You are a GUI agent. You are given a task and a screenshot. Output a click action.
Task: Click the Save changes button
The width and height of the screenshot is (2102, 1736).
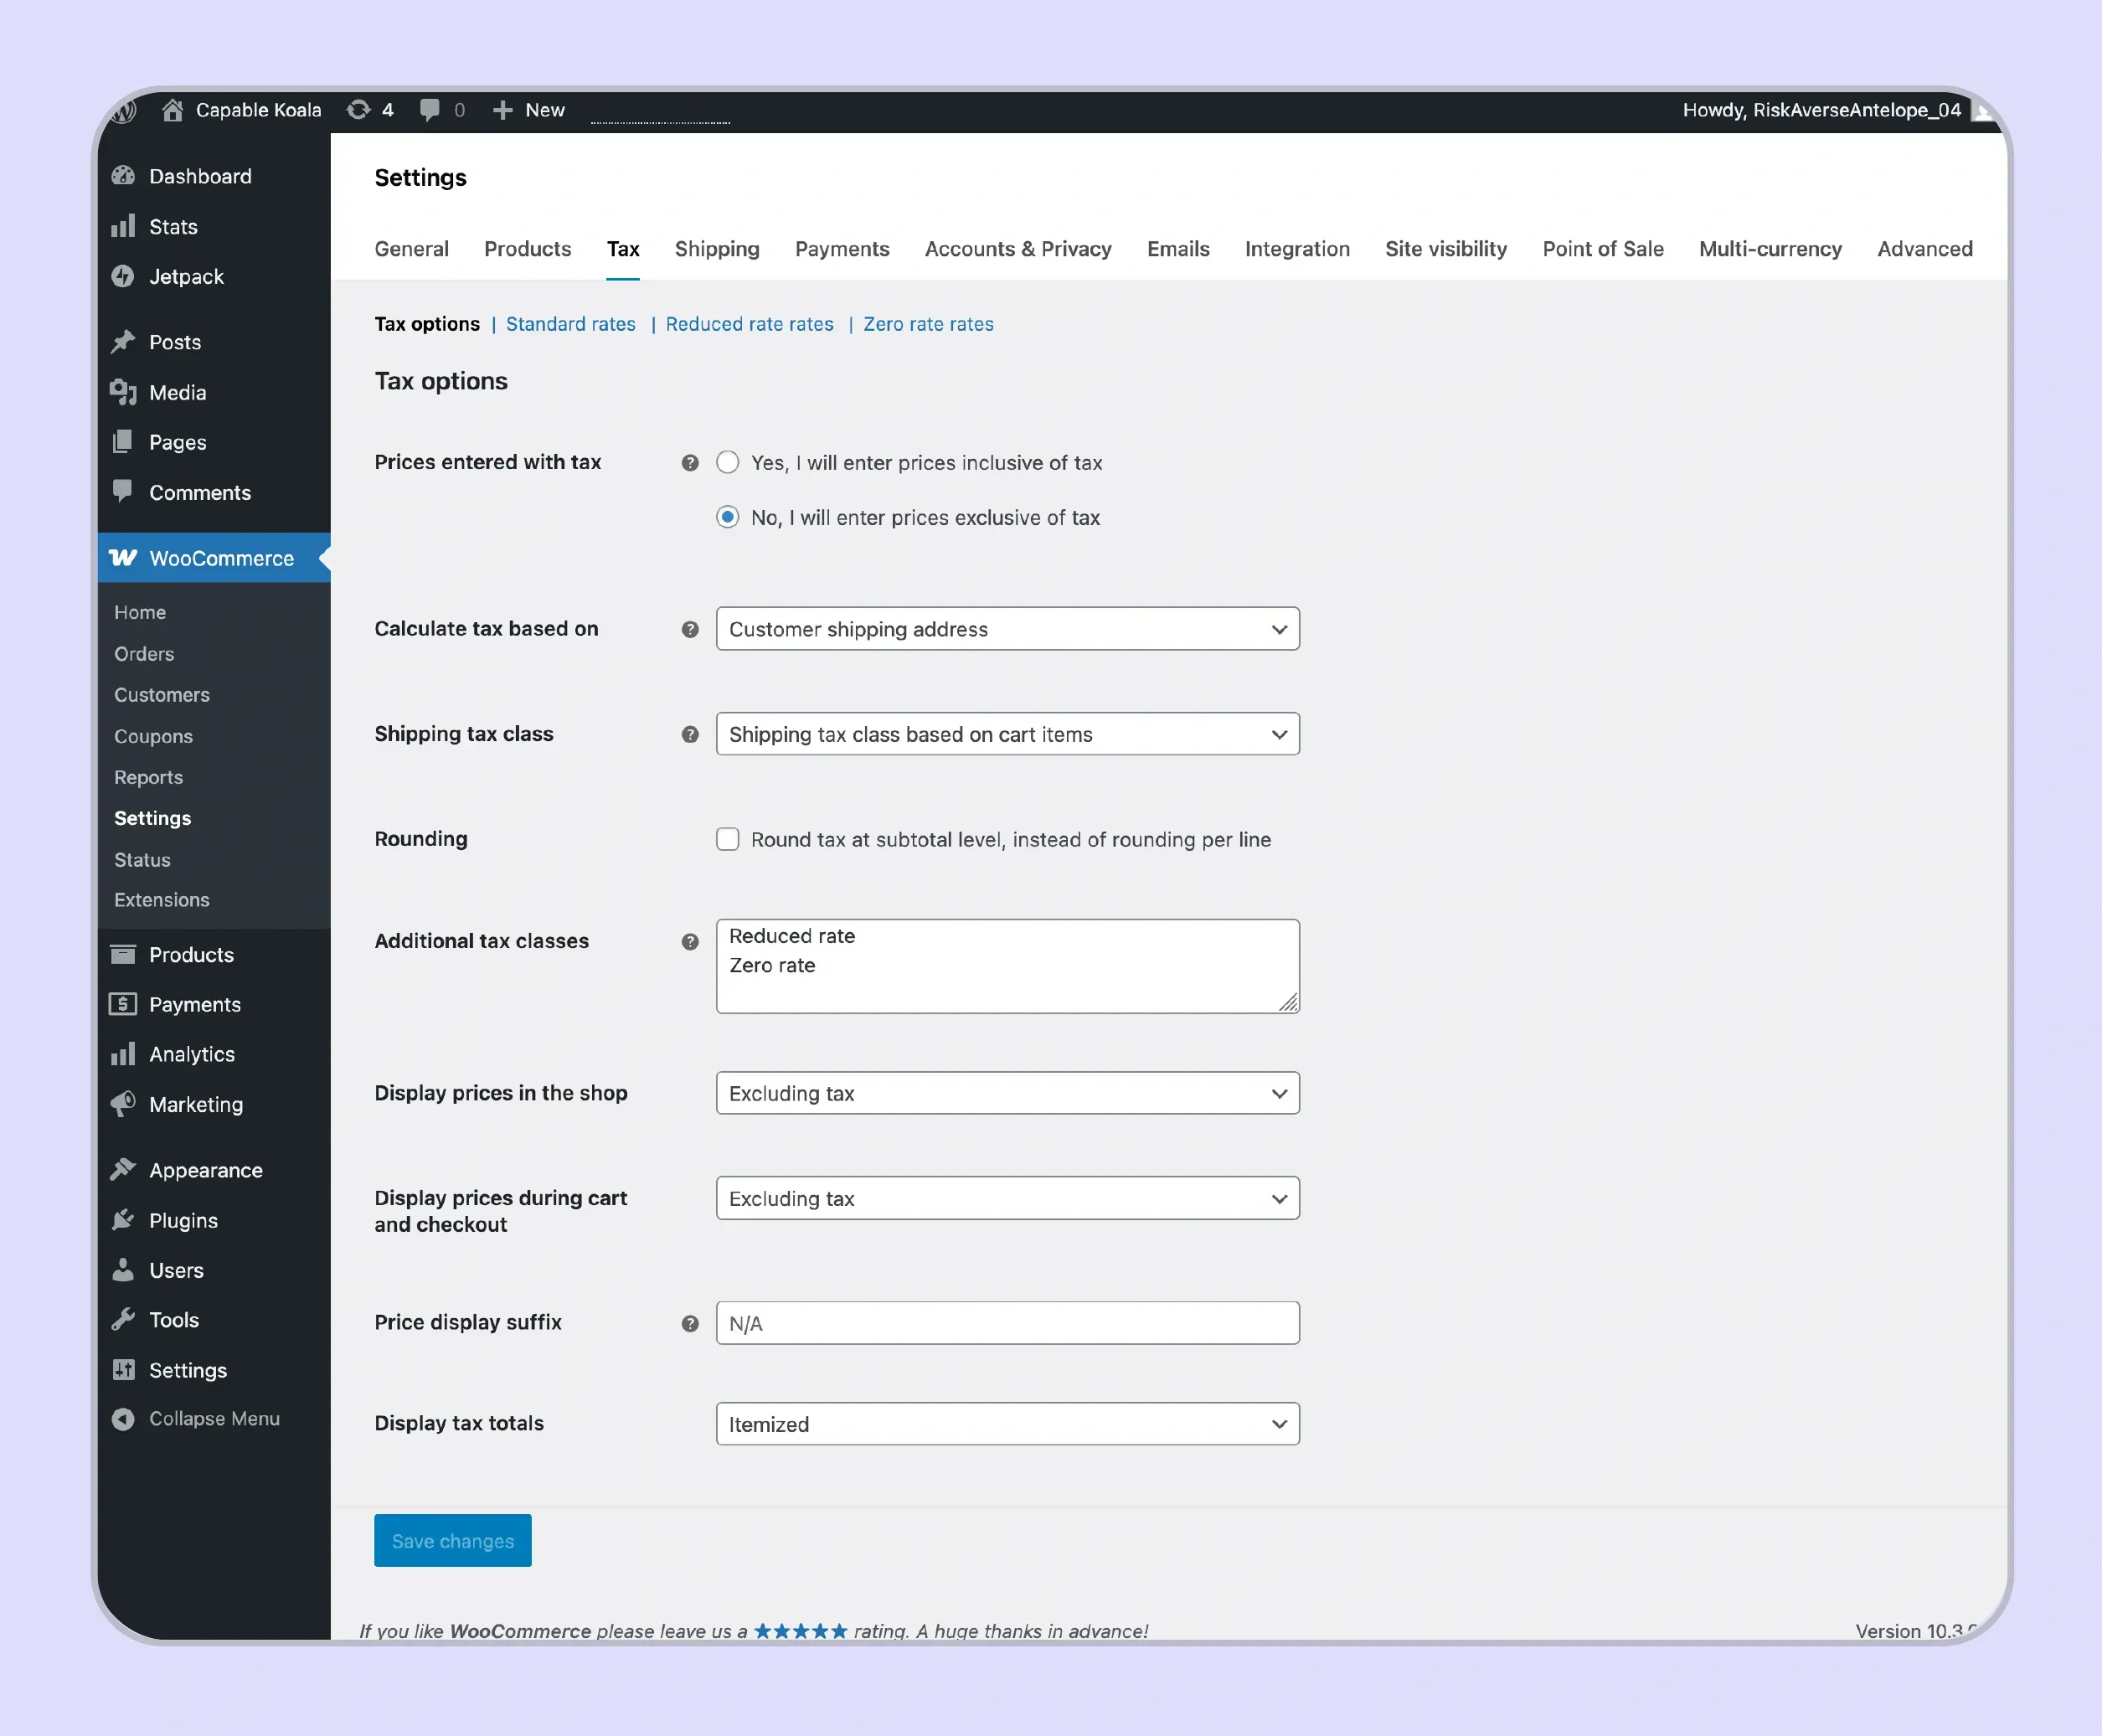click(x=453, y=1541)
